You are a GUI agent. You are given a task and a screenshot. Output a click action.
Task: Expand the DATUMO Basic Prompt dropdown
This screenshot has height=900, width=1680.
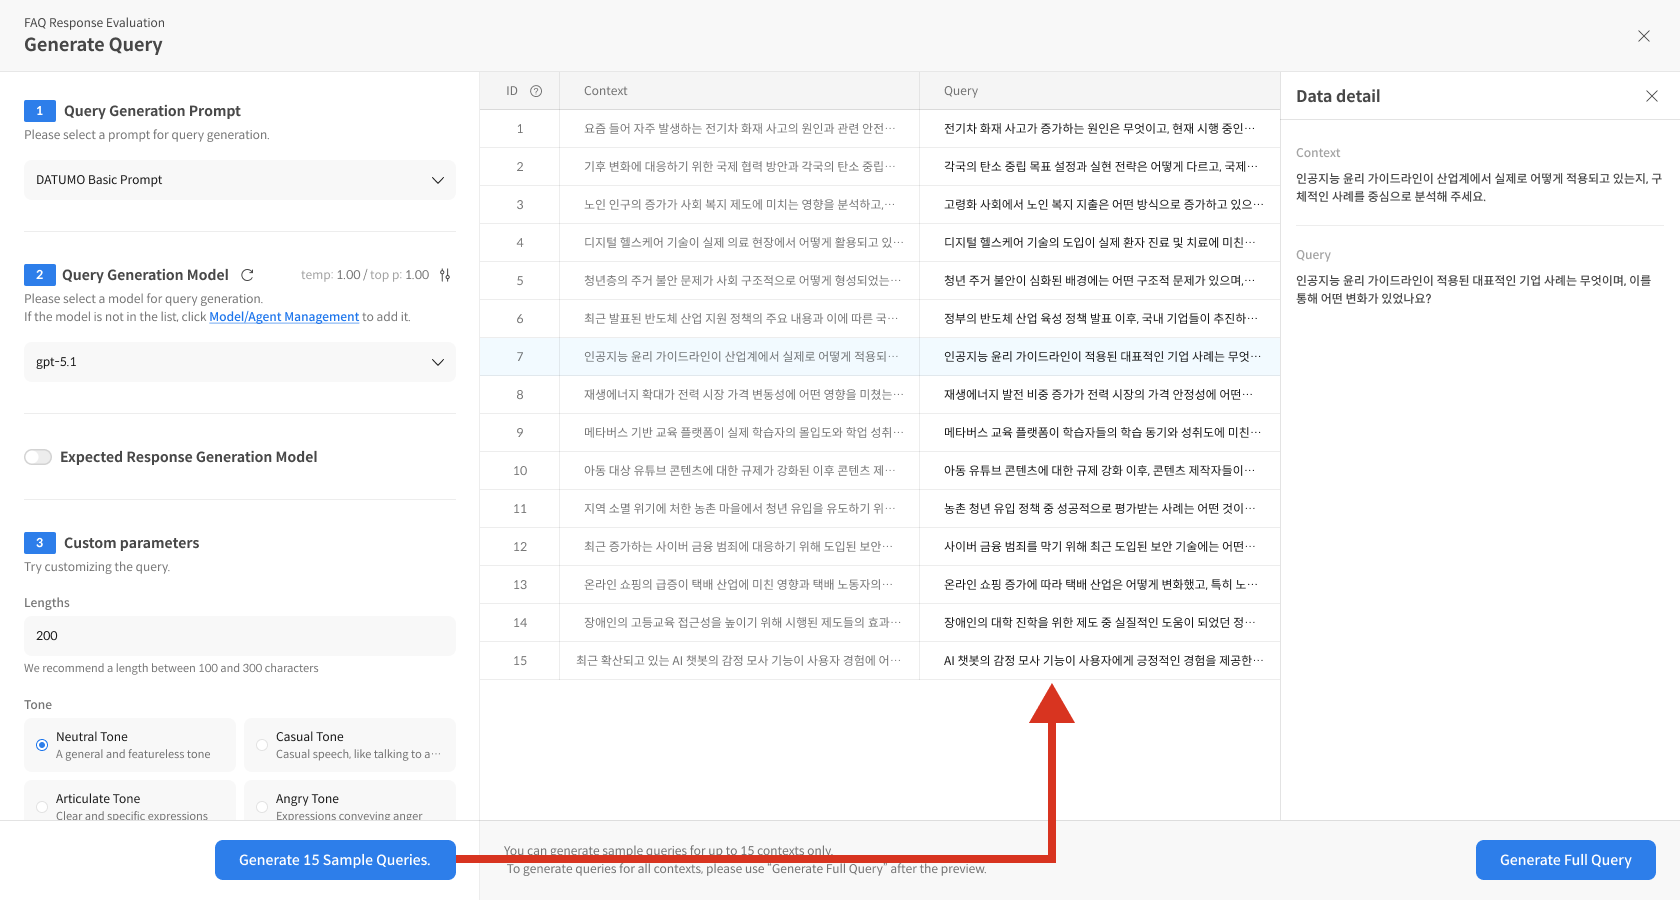240,180
